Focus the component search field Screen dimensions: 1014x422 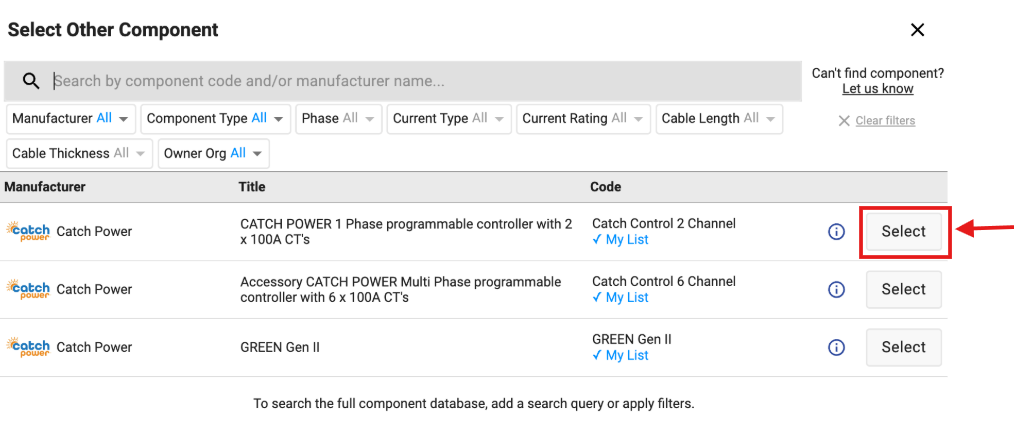pyautogui.click(x=425, y=81)
